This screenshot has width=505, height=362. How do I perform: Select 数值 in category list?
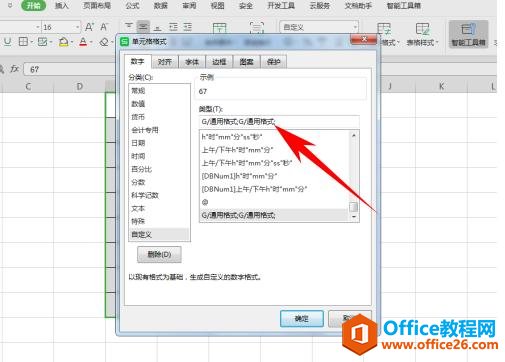click(159, 104)
